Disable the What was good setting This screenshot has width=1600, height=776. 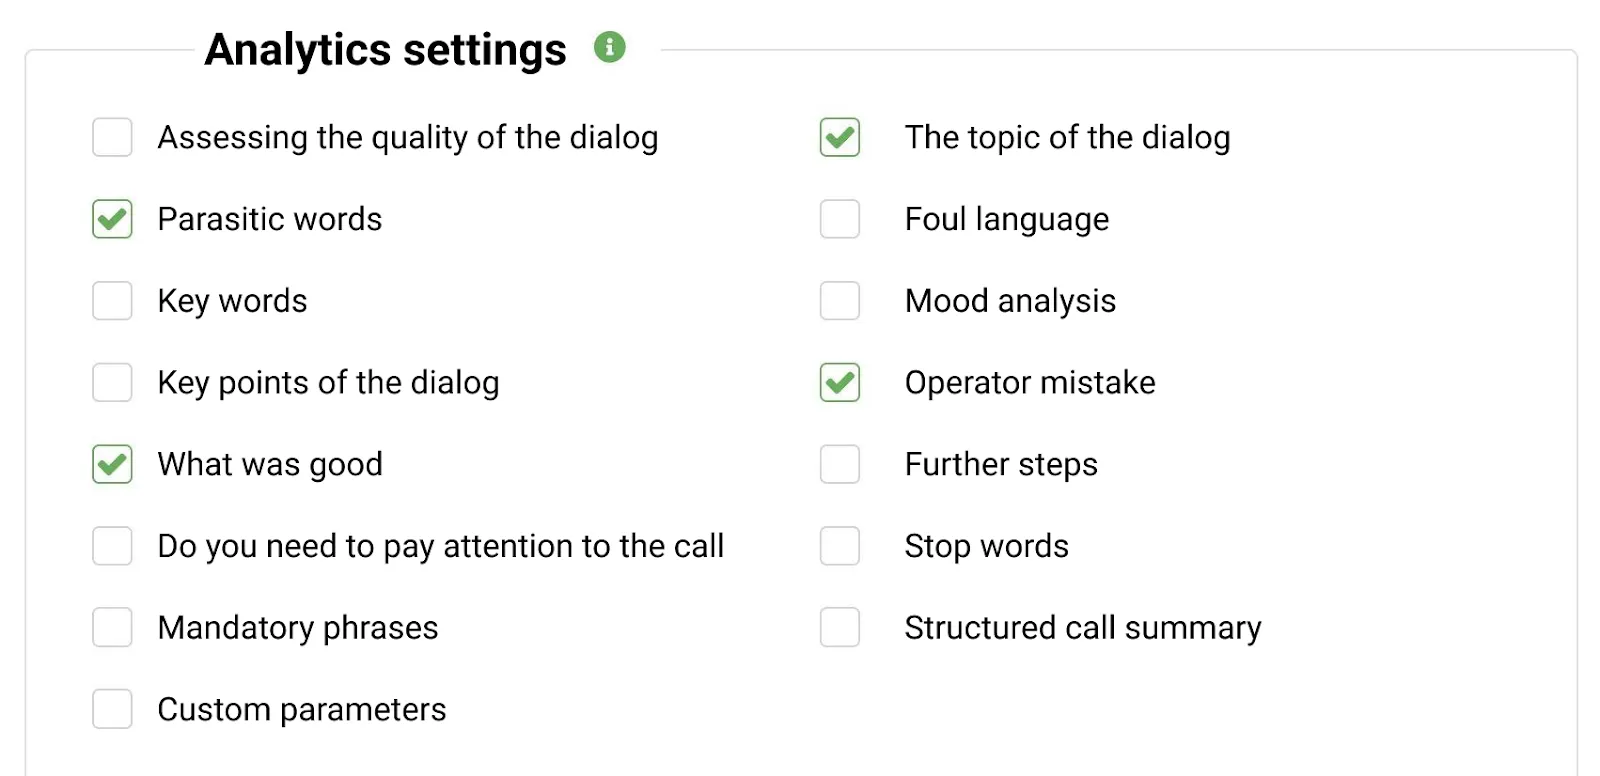pos(112,464)
